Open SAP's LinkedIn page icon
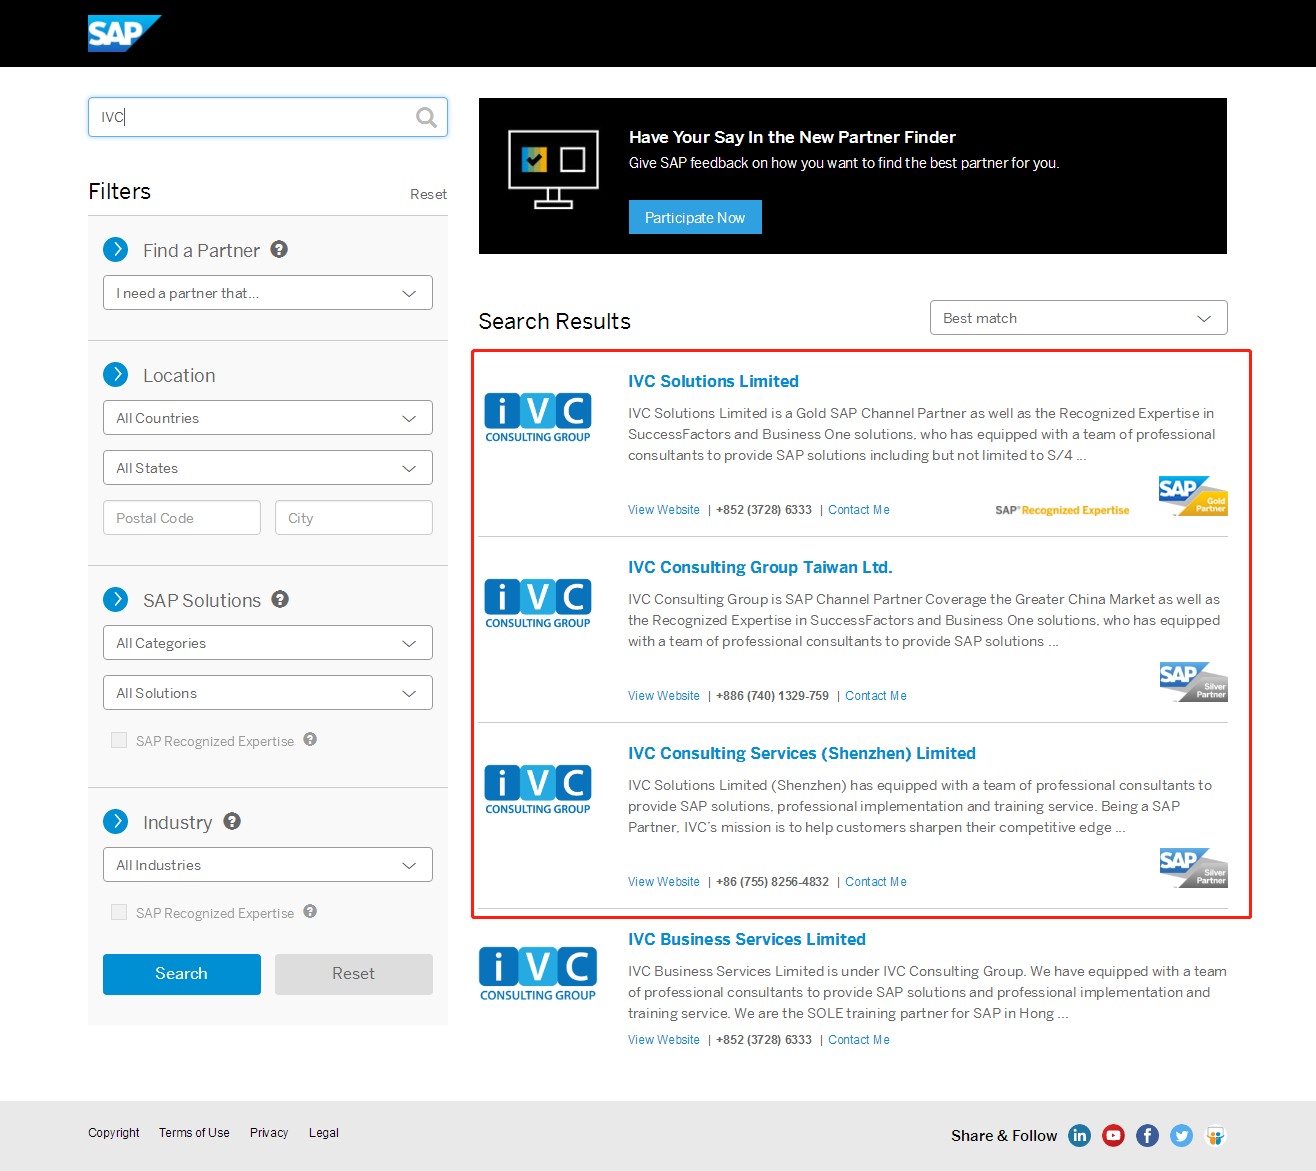Image resolution: width=1316 pixels, height=1171 pixels. click(x=1079, y=1135)
